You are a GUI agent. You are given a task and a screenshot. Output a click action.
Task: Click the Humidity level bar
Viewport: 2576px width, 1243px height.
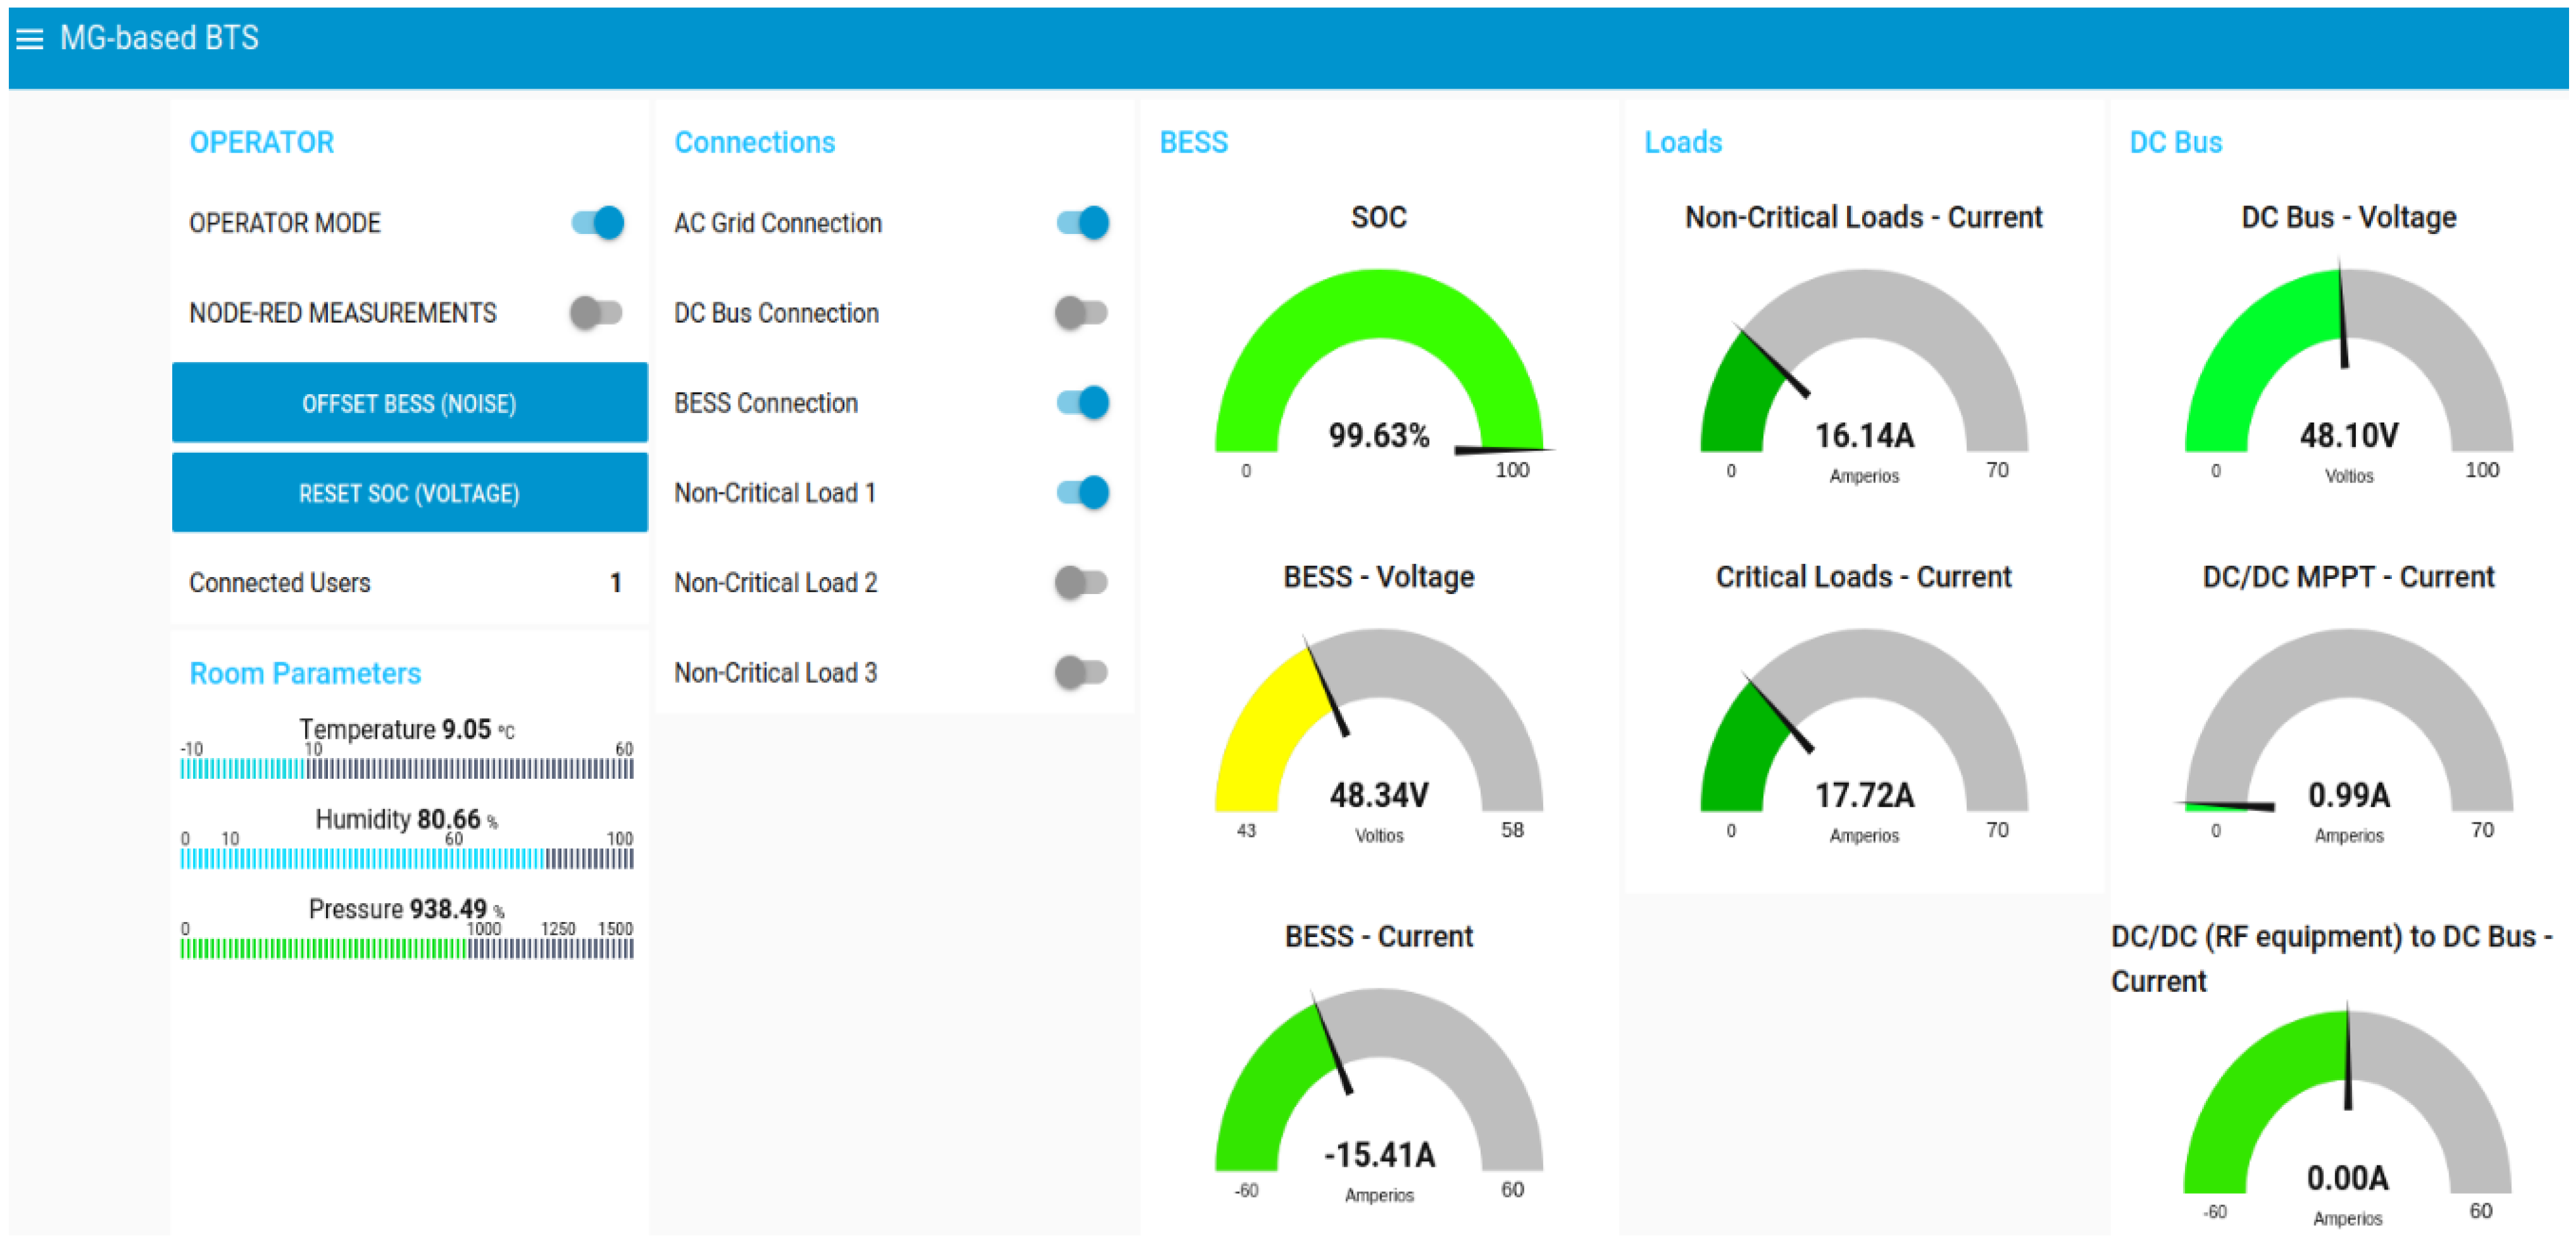tap(406, 858)
